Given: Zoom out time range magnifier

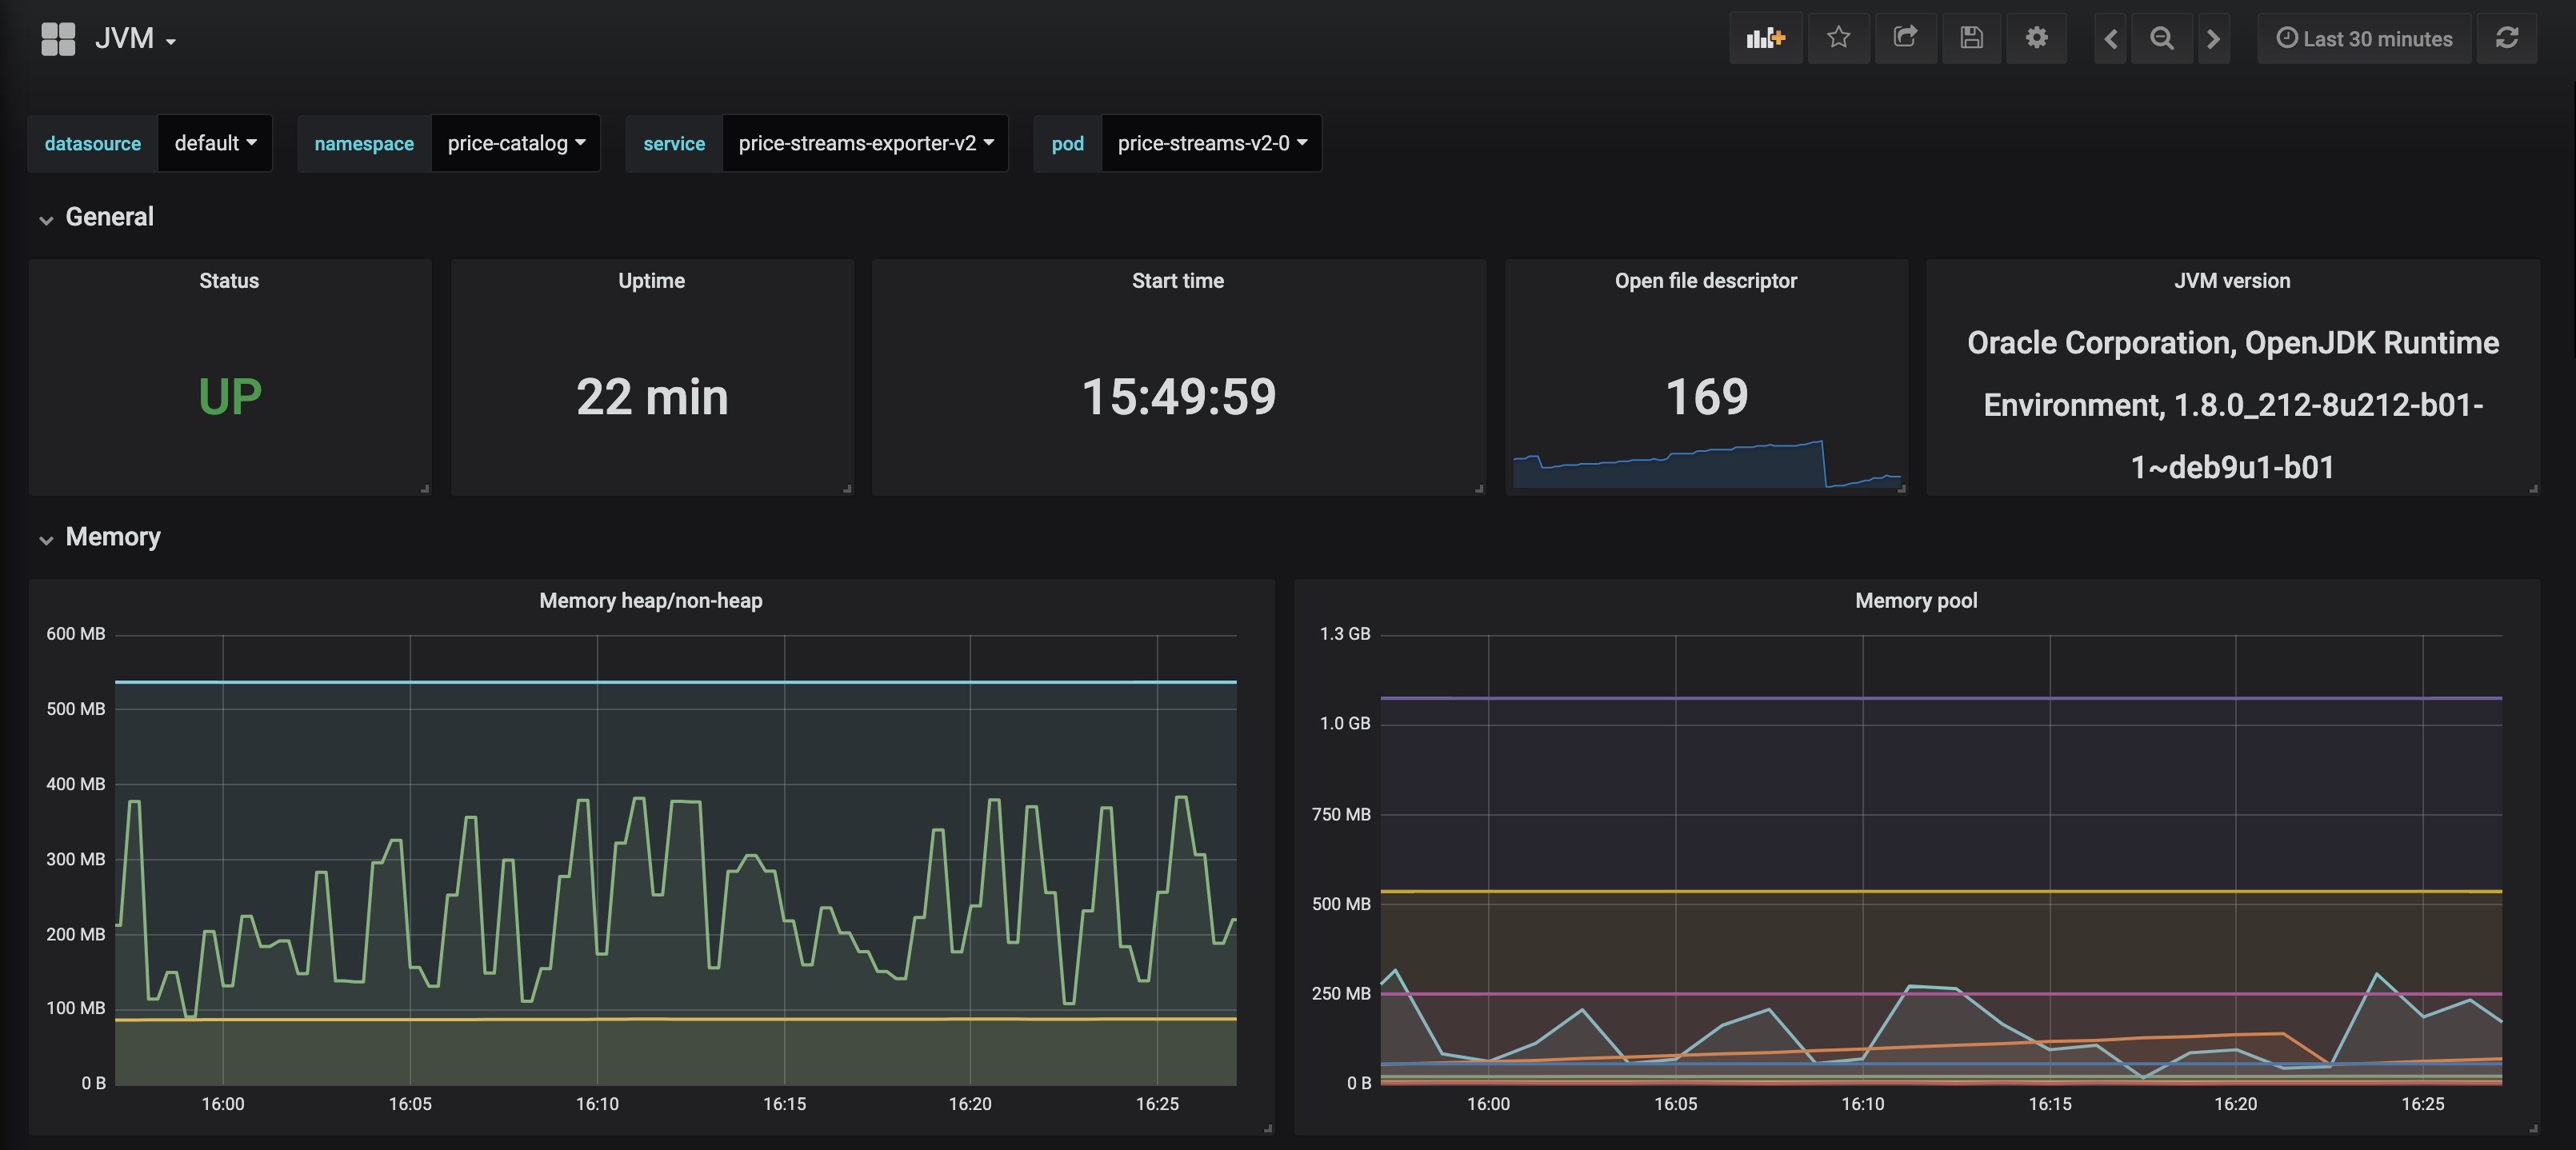Looking at the screenshot, I should pos(2161,39).
